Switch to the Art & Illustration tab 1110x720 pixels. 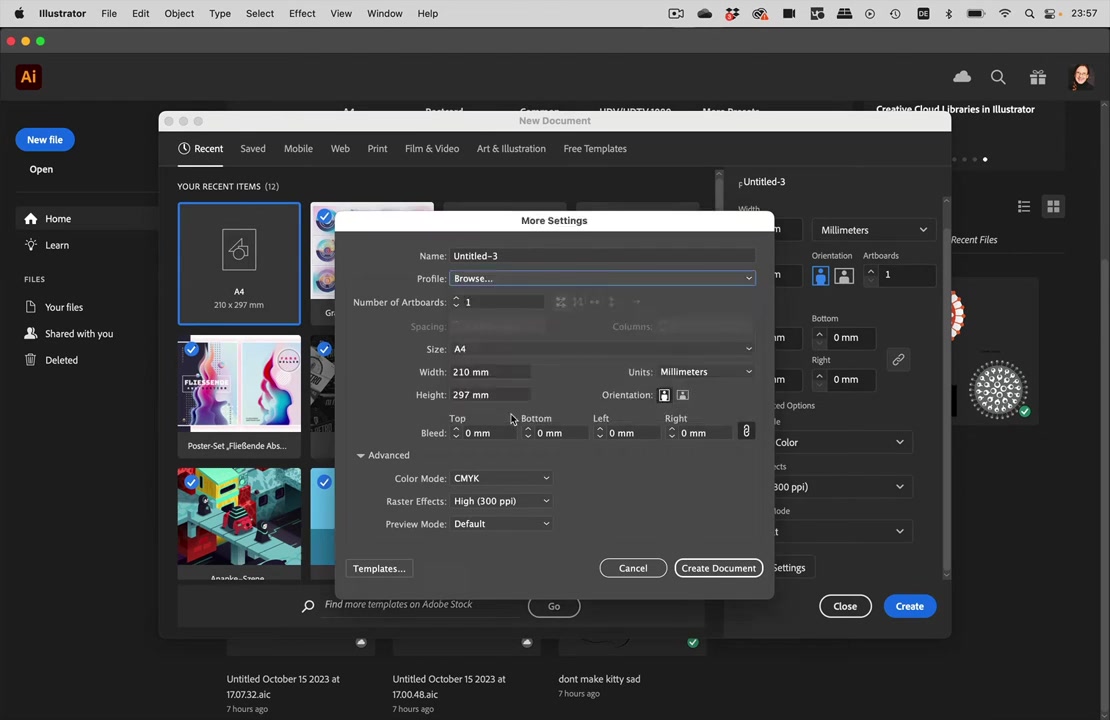[x=511, y=149]
